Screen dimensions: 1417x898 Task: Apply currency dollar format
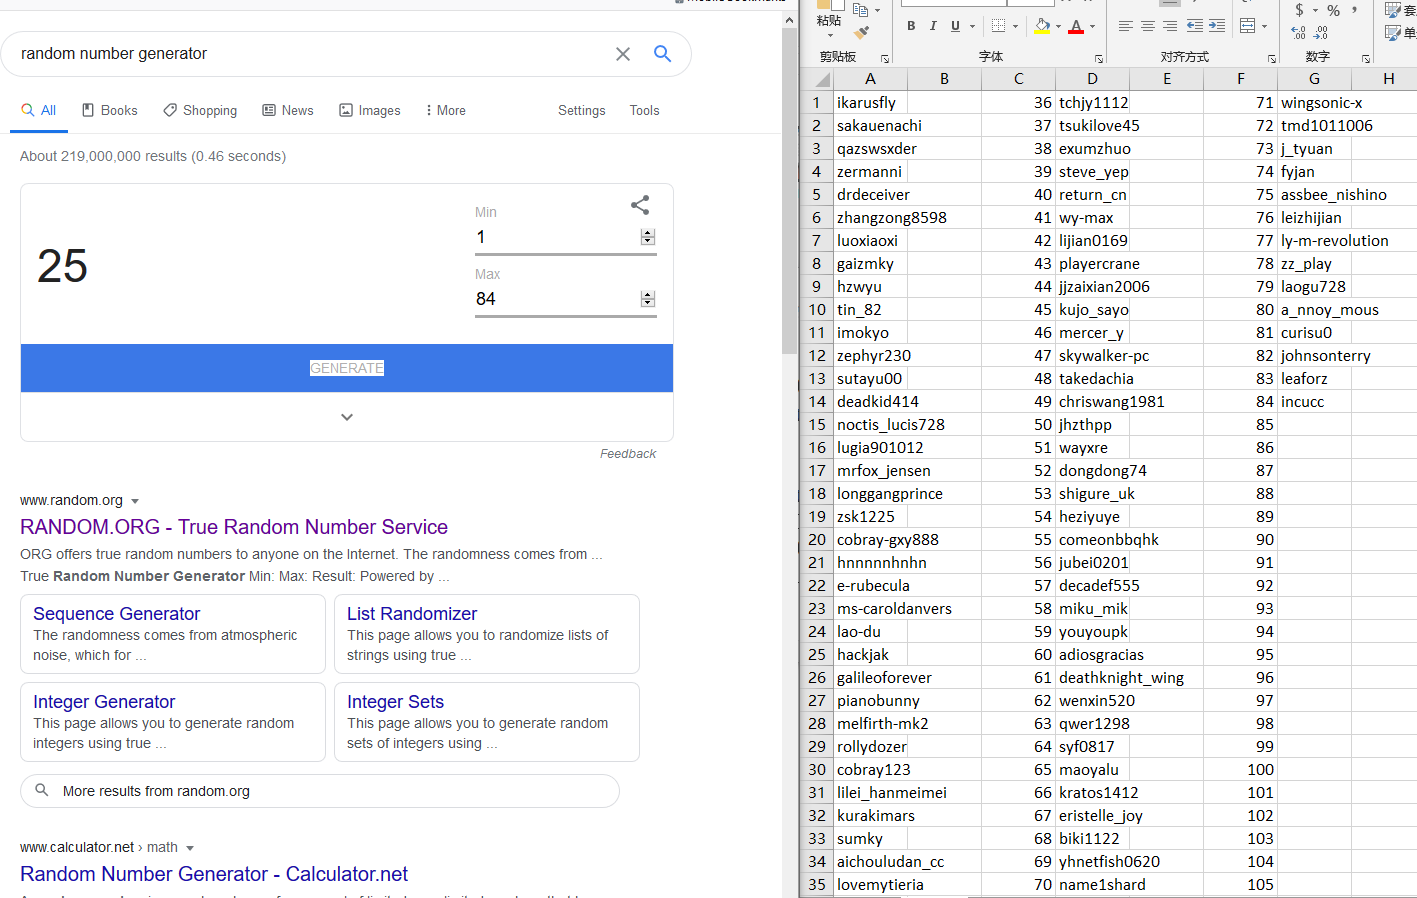click(x=1299, y=10)
